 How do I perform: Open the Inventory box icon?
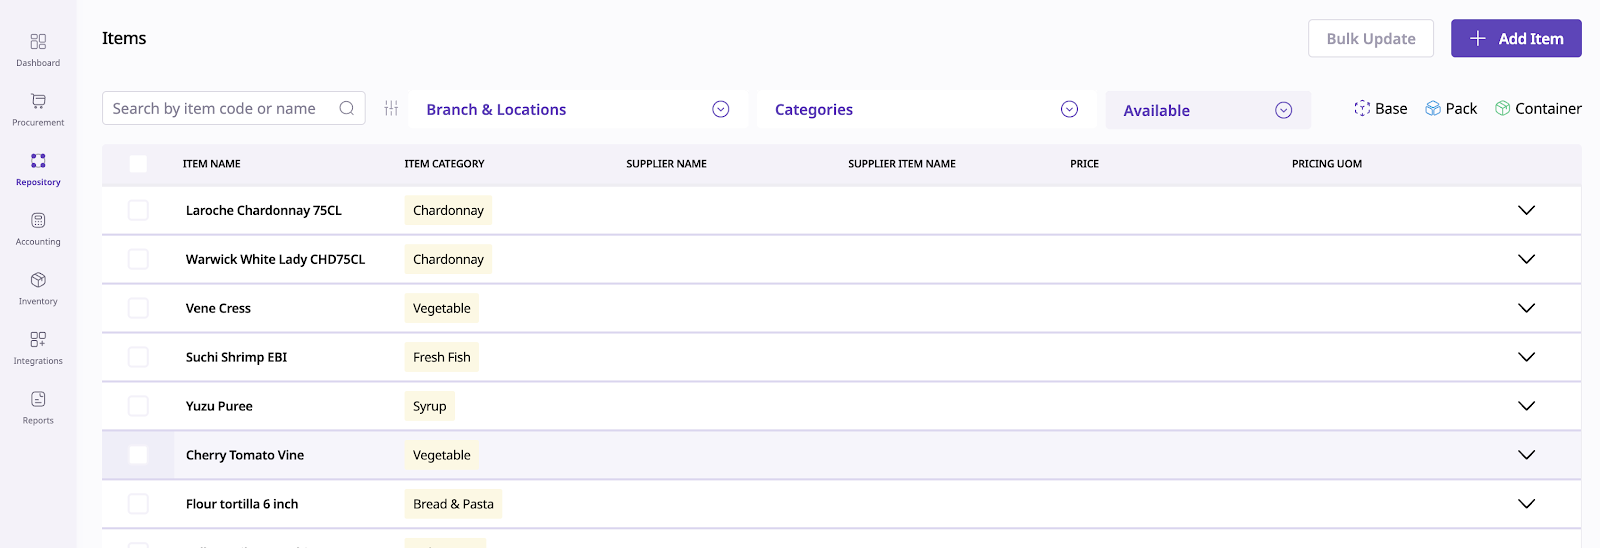tap(38, 280)
